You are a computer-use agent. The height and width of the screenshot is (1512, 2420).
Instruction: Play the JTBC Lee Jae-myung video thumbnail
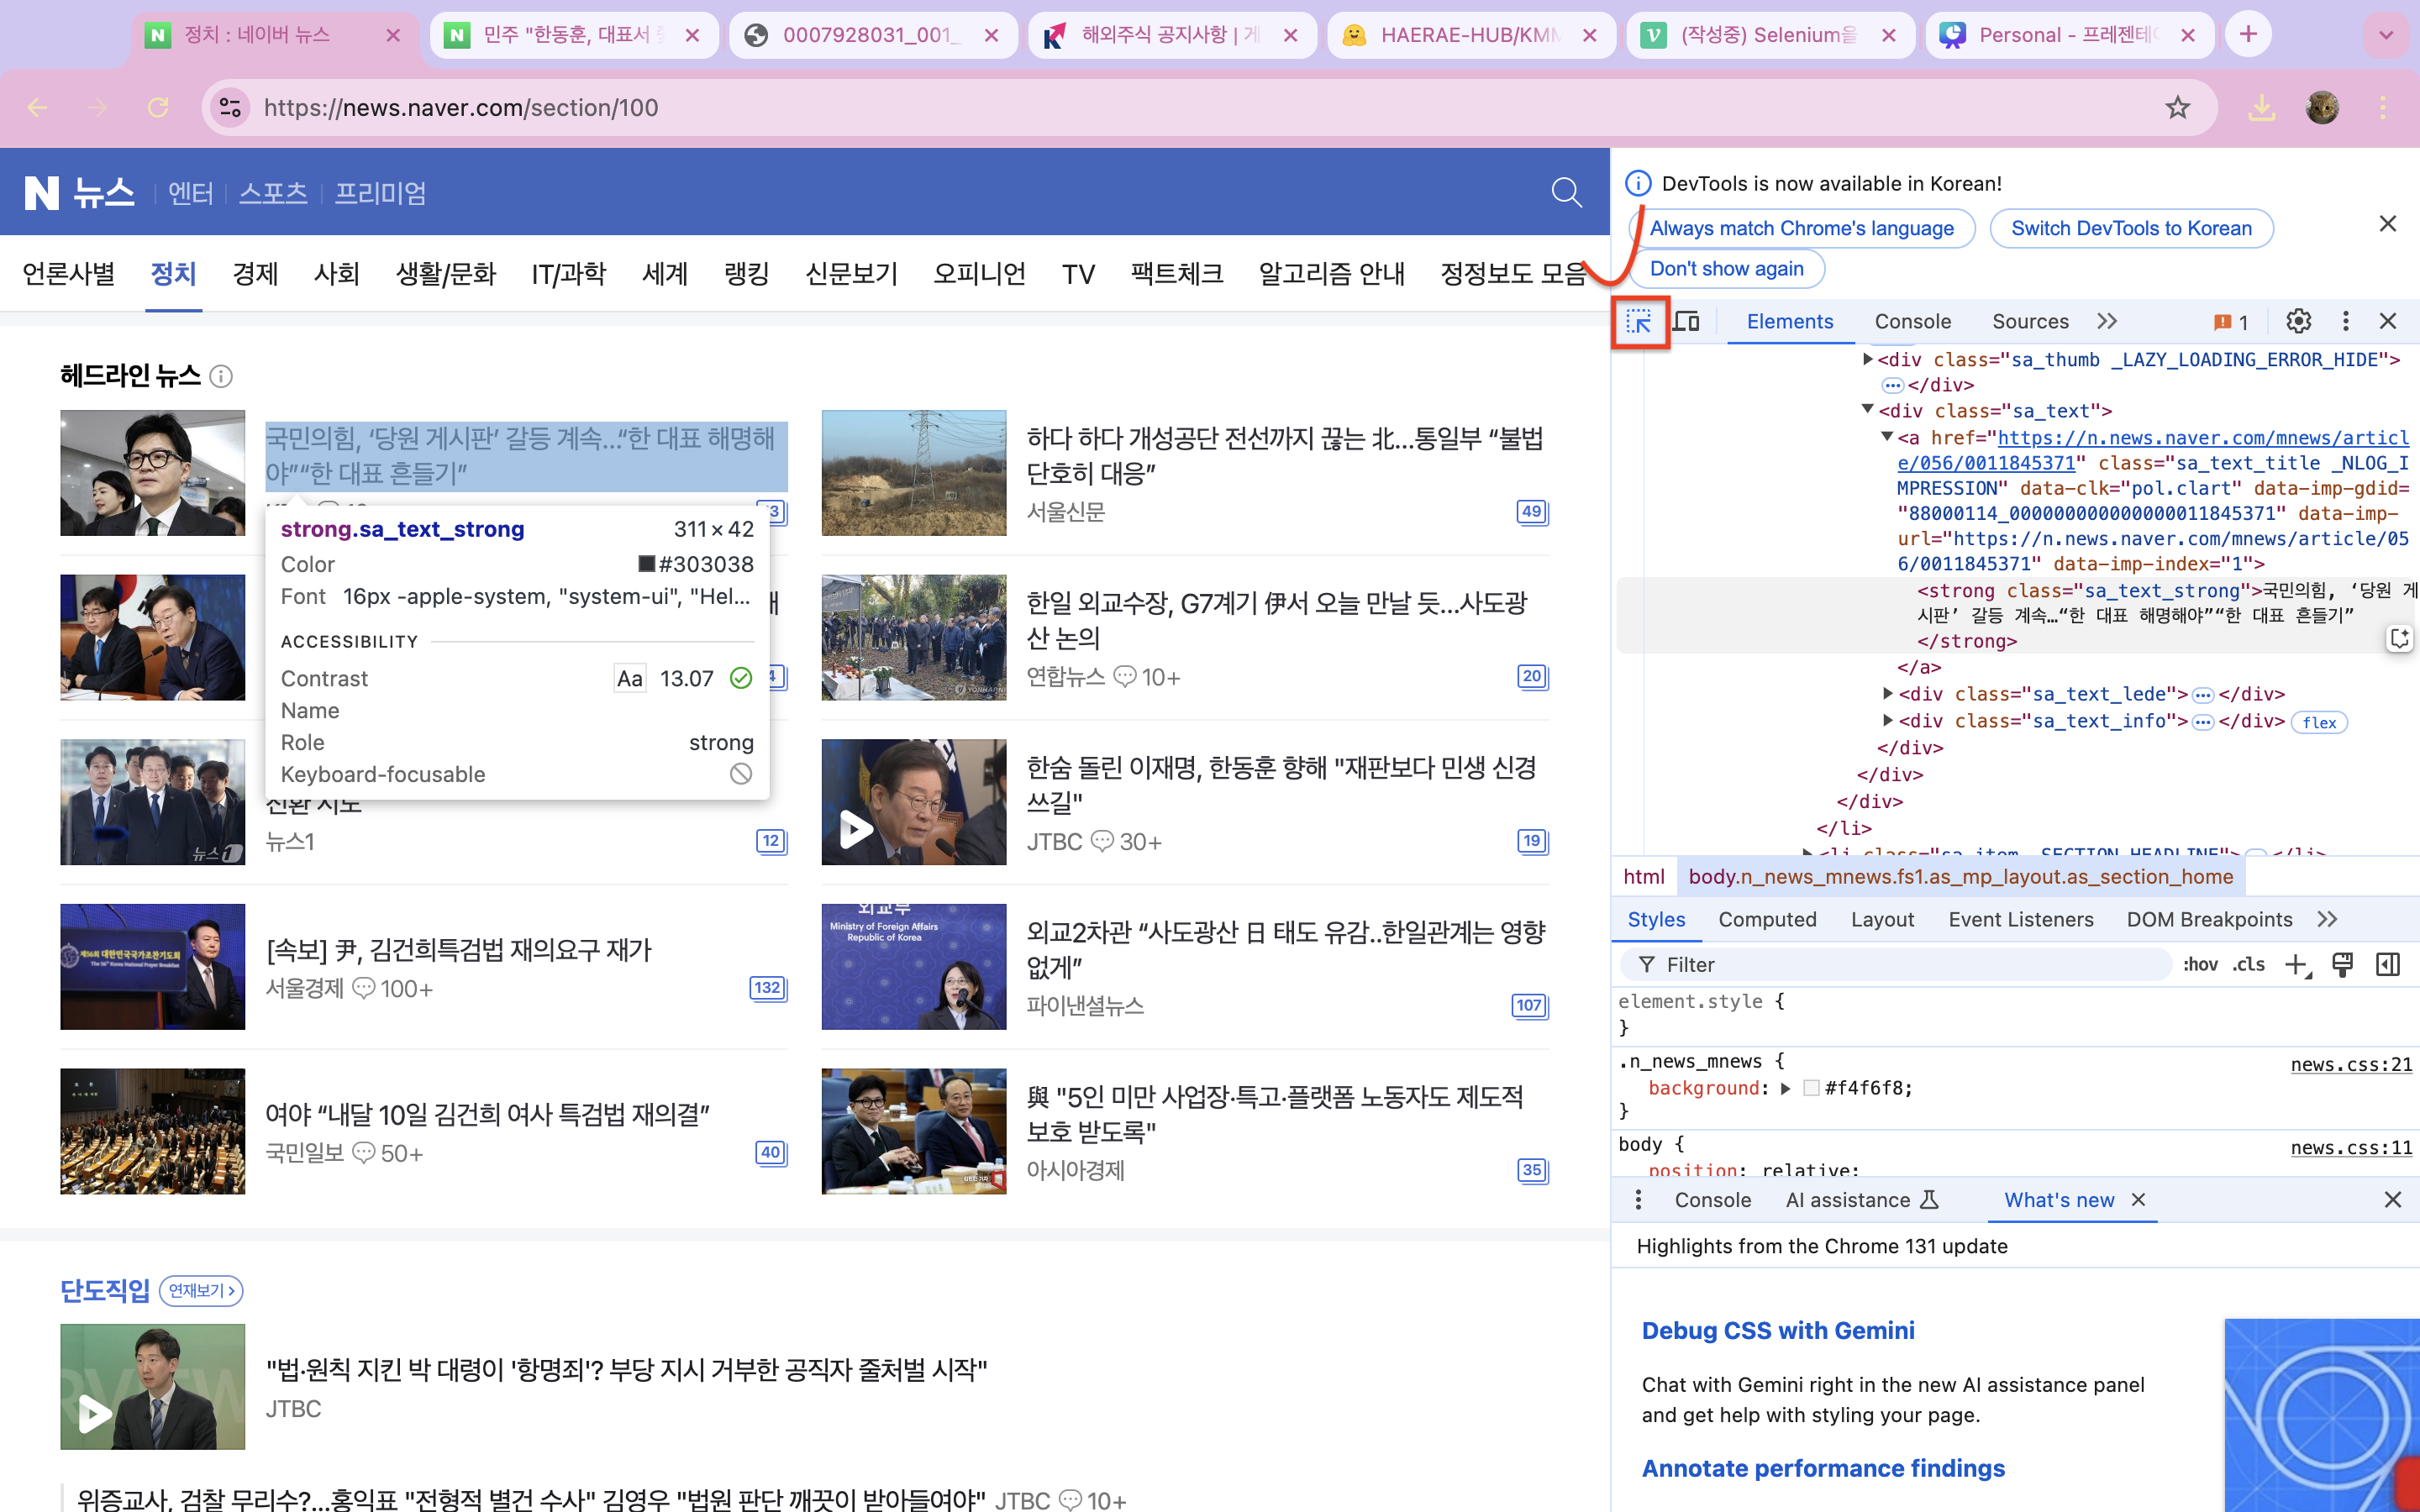click(x=913, y=802)
